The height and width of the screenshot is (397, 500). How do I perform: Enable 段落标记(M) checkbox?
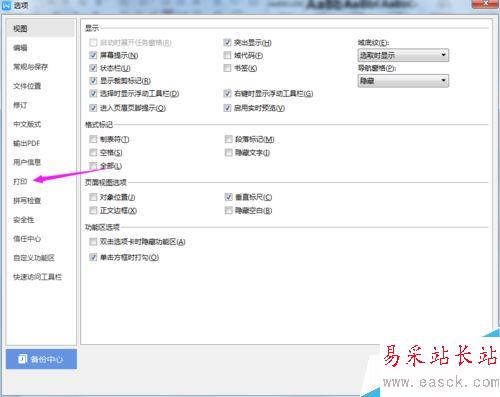point(228,139)
